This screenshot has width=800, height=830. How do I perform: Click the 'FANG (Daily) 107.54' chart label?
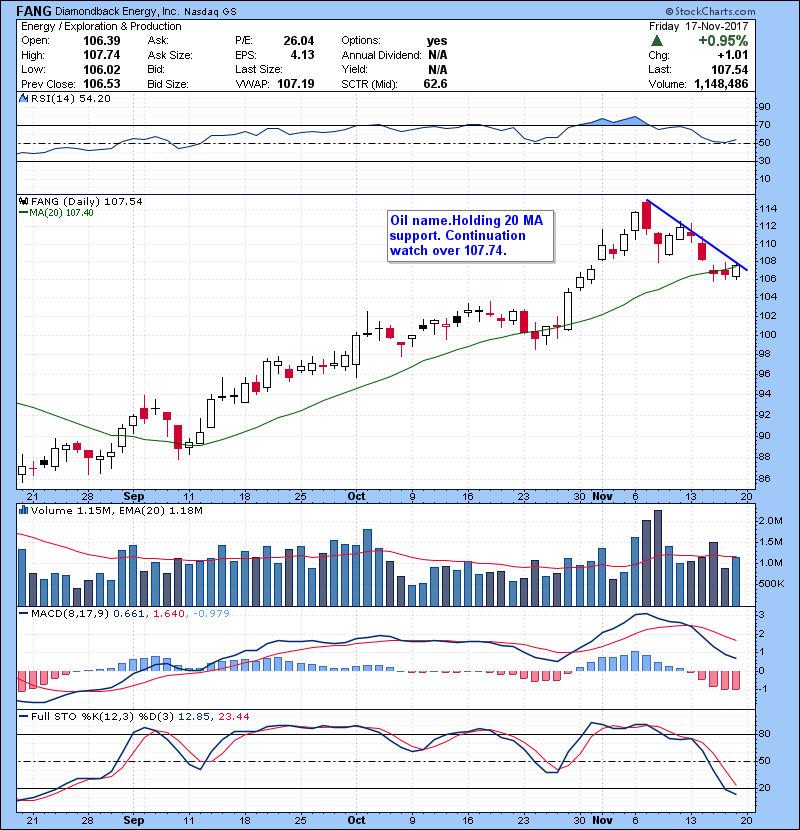point(87,202)
